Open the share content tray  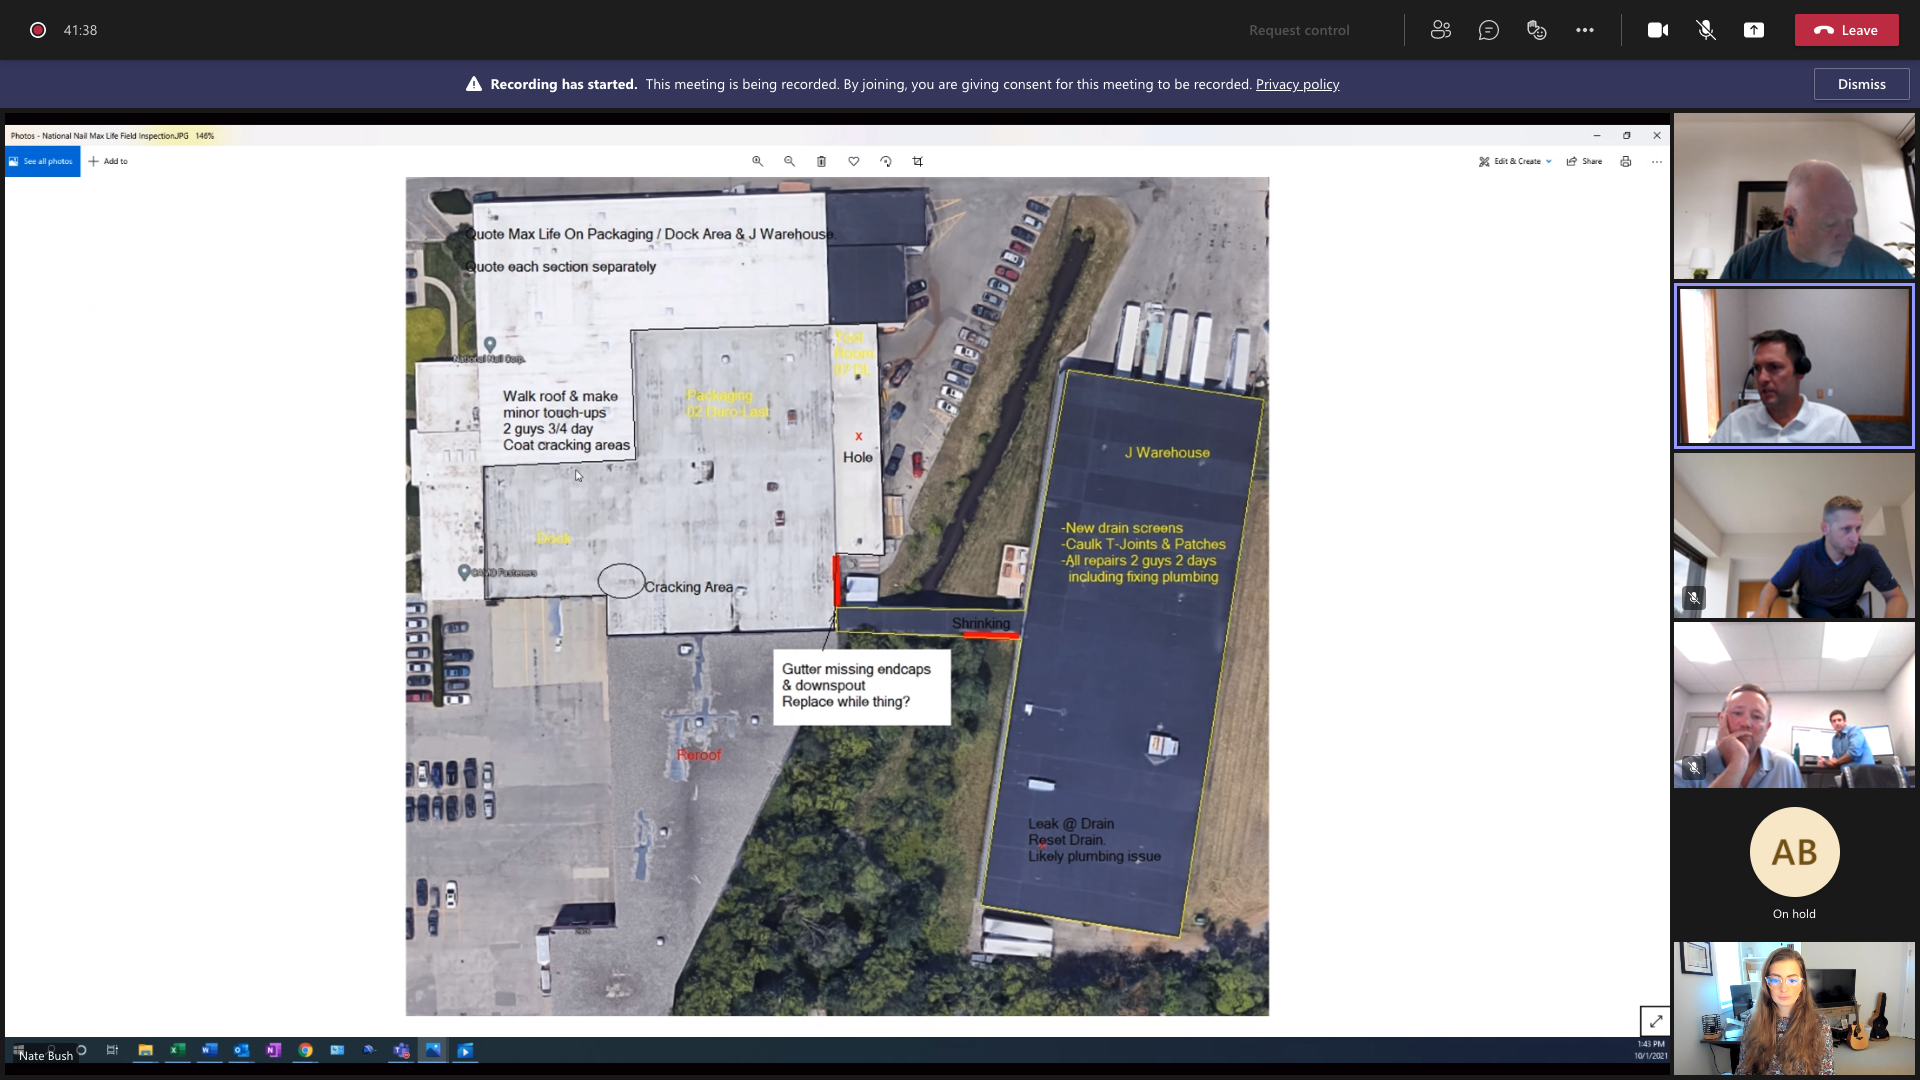[x=1754, y=30]
